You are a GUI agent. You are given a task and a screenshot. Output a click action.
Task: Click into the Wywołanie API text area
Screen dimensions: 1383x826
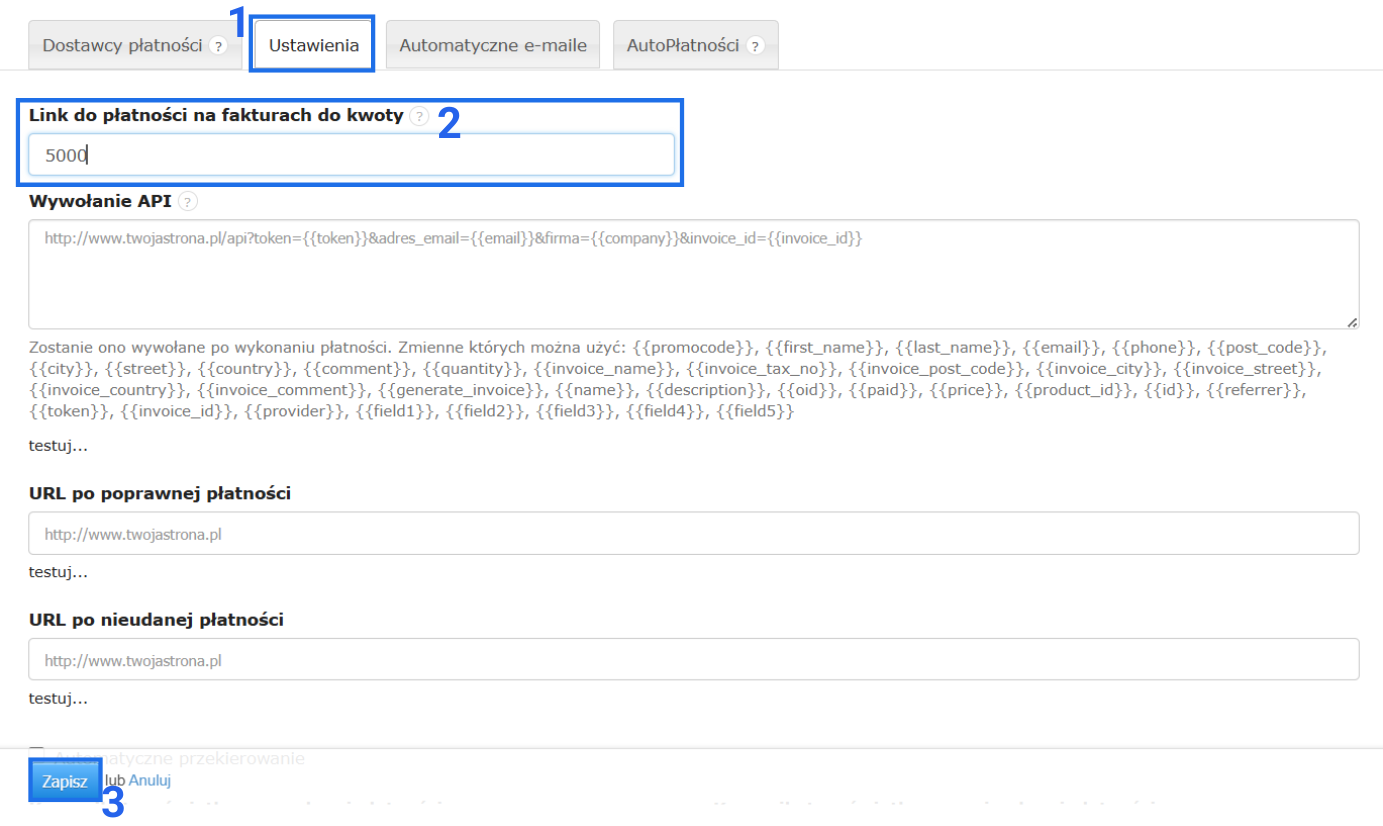[694, 274]
